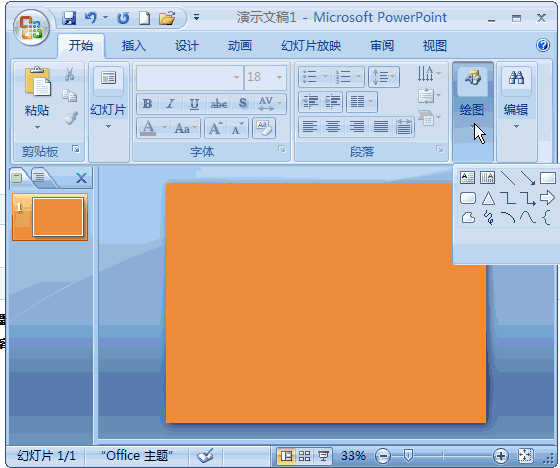Image resolution: width=560 pixels, height=468 pixels.
Task: Decrease font size with small A
Action: 238,128
